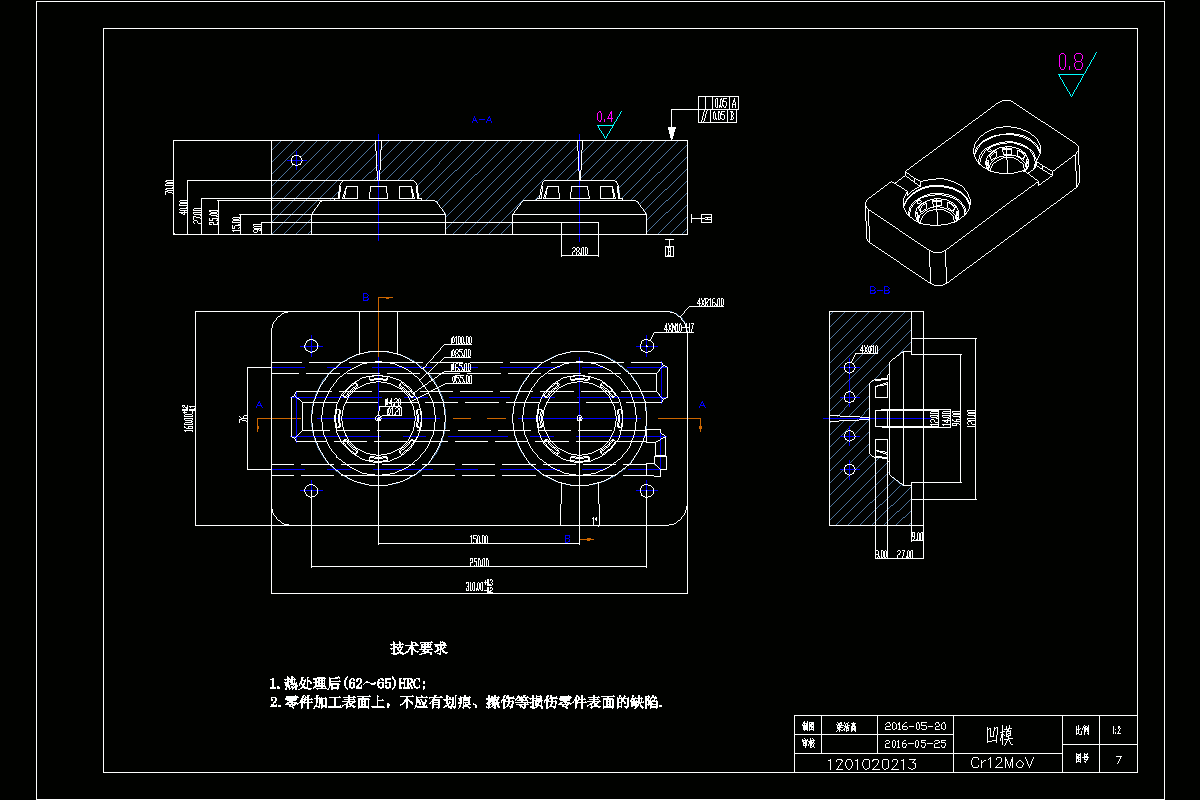
Task: Click the 4XR16.00 corner radius callout
Action: tap(710, 301)
